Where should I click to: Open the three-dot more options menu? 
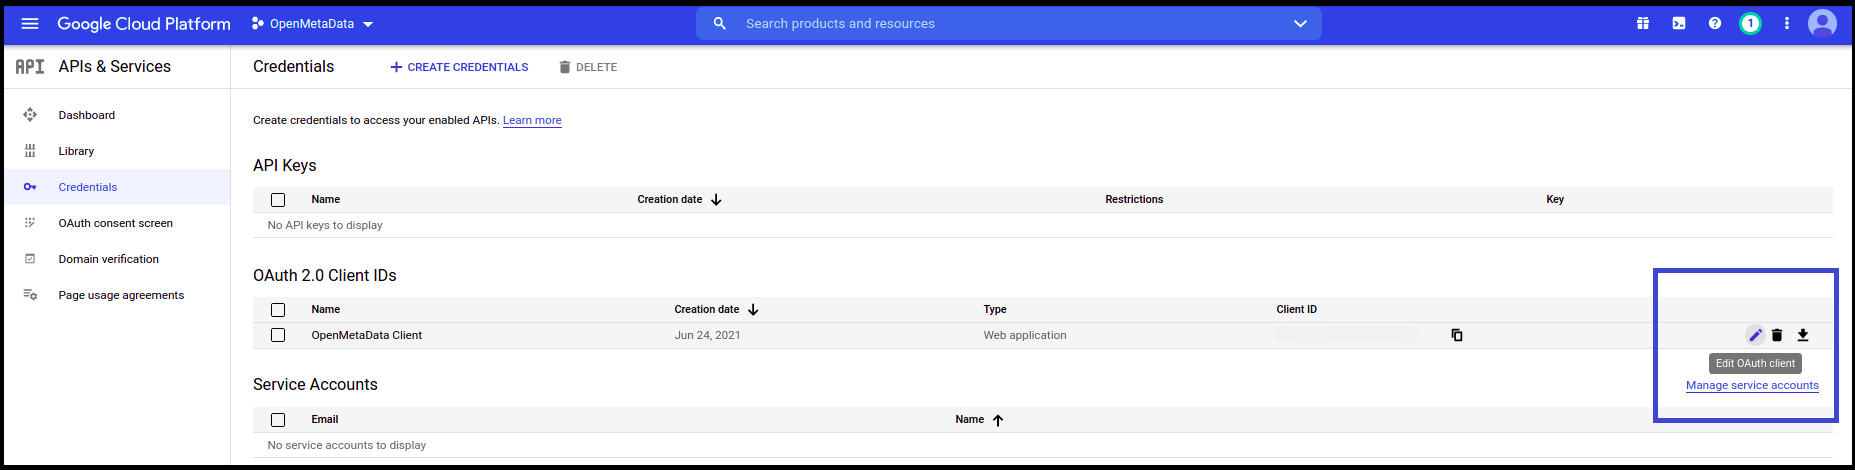pyautogui.click(x=1787, y=24)
